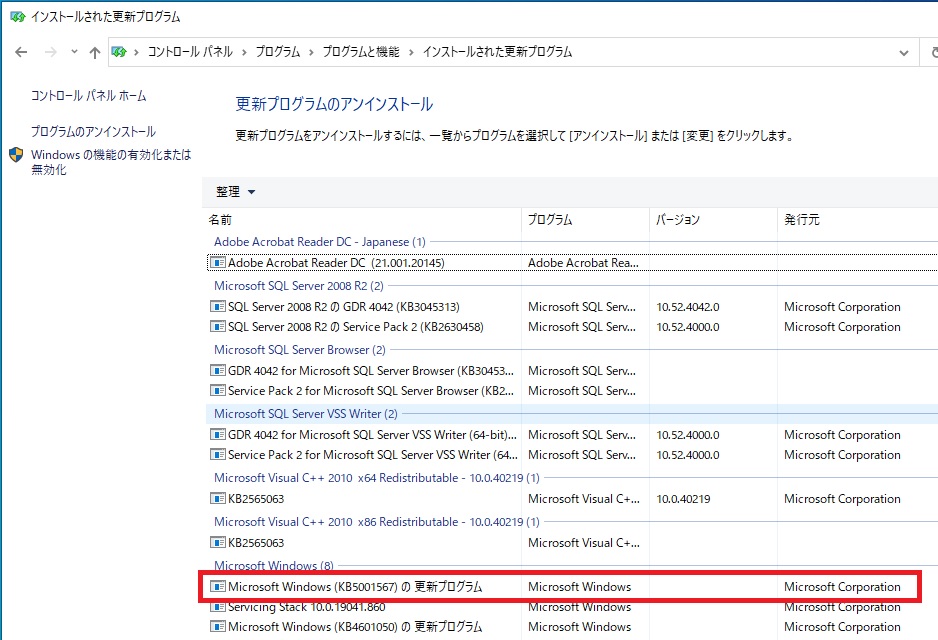Open the 整理 dropdown menu
The image size is (938, 640).
coord(235,192)
